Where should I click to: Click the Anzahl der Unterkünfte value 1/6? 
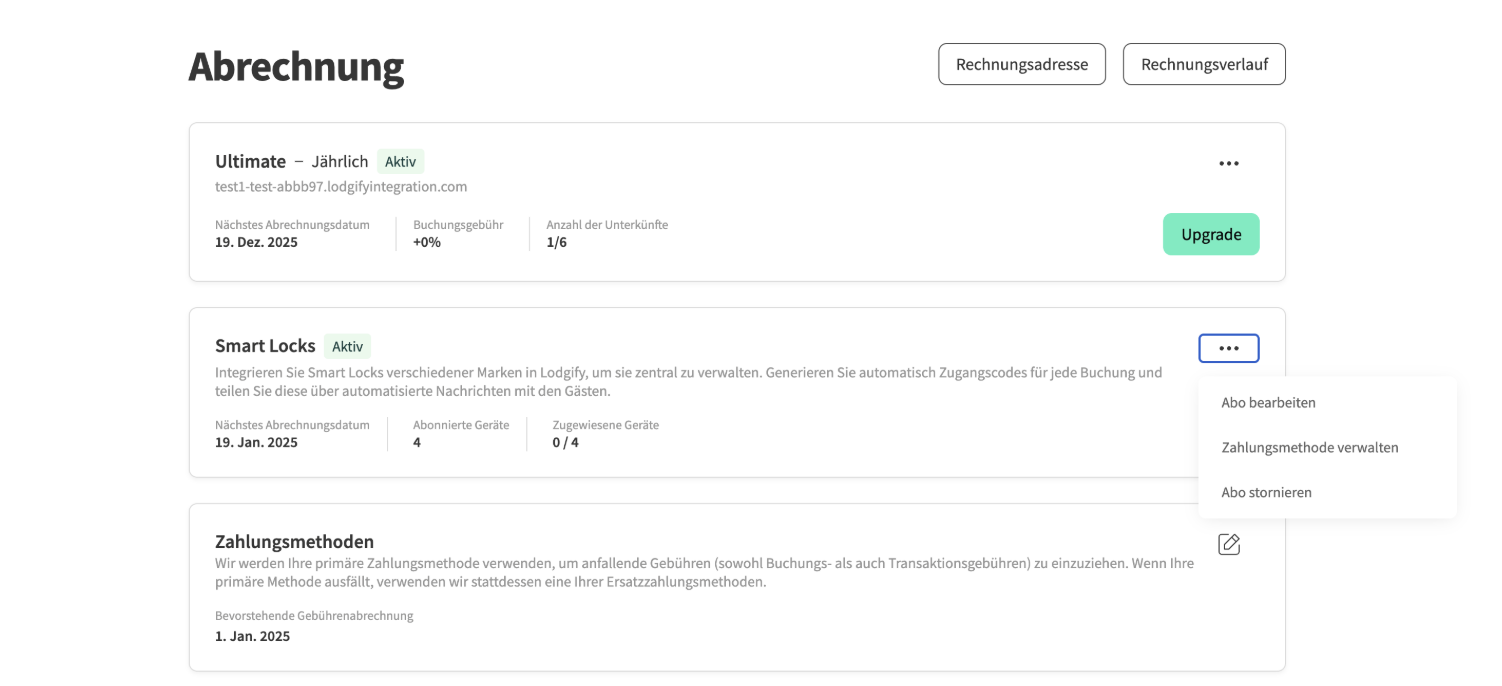pyautogui.click(x=556, y=241)
